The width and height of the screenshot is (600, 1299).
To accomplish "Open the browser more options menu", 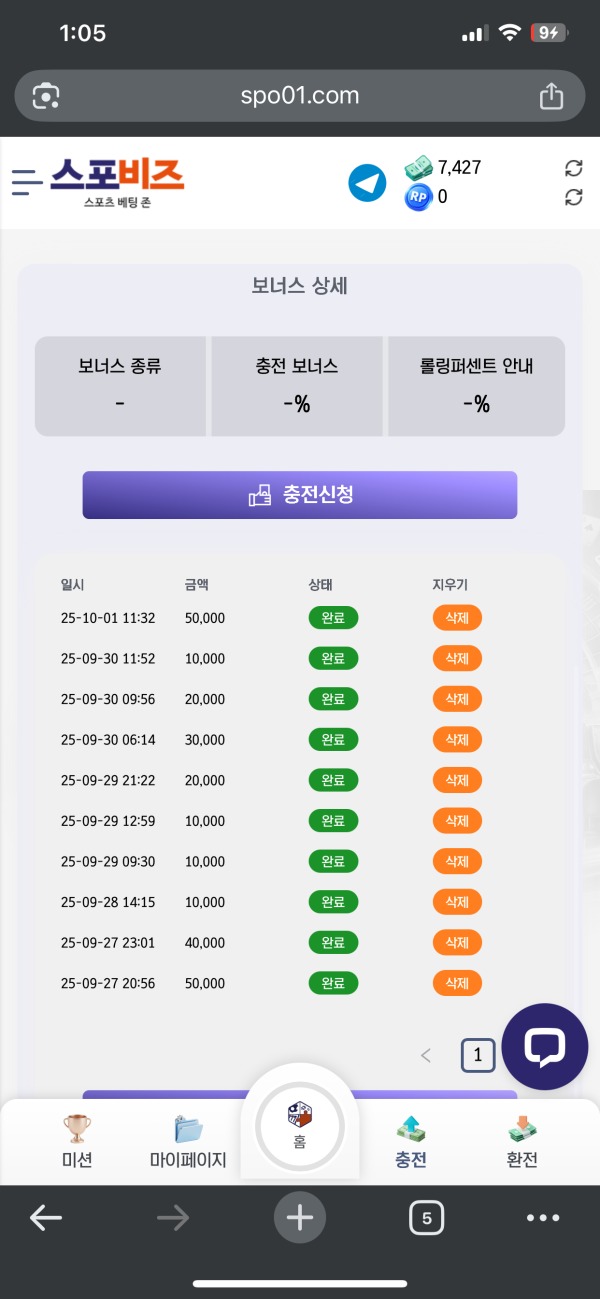I will pos(543,1218).
